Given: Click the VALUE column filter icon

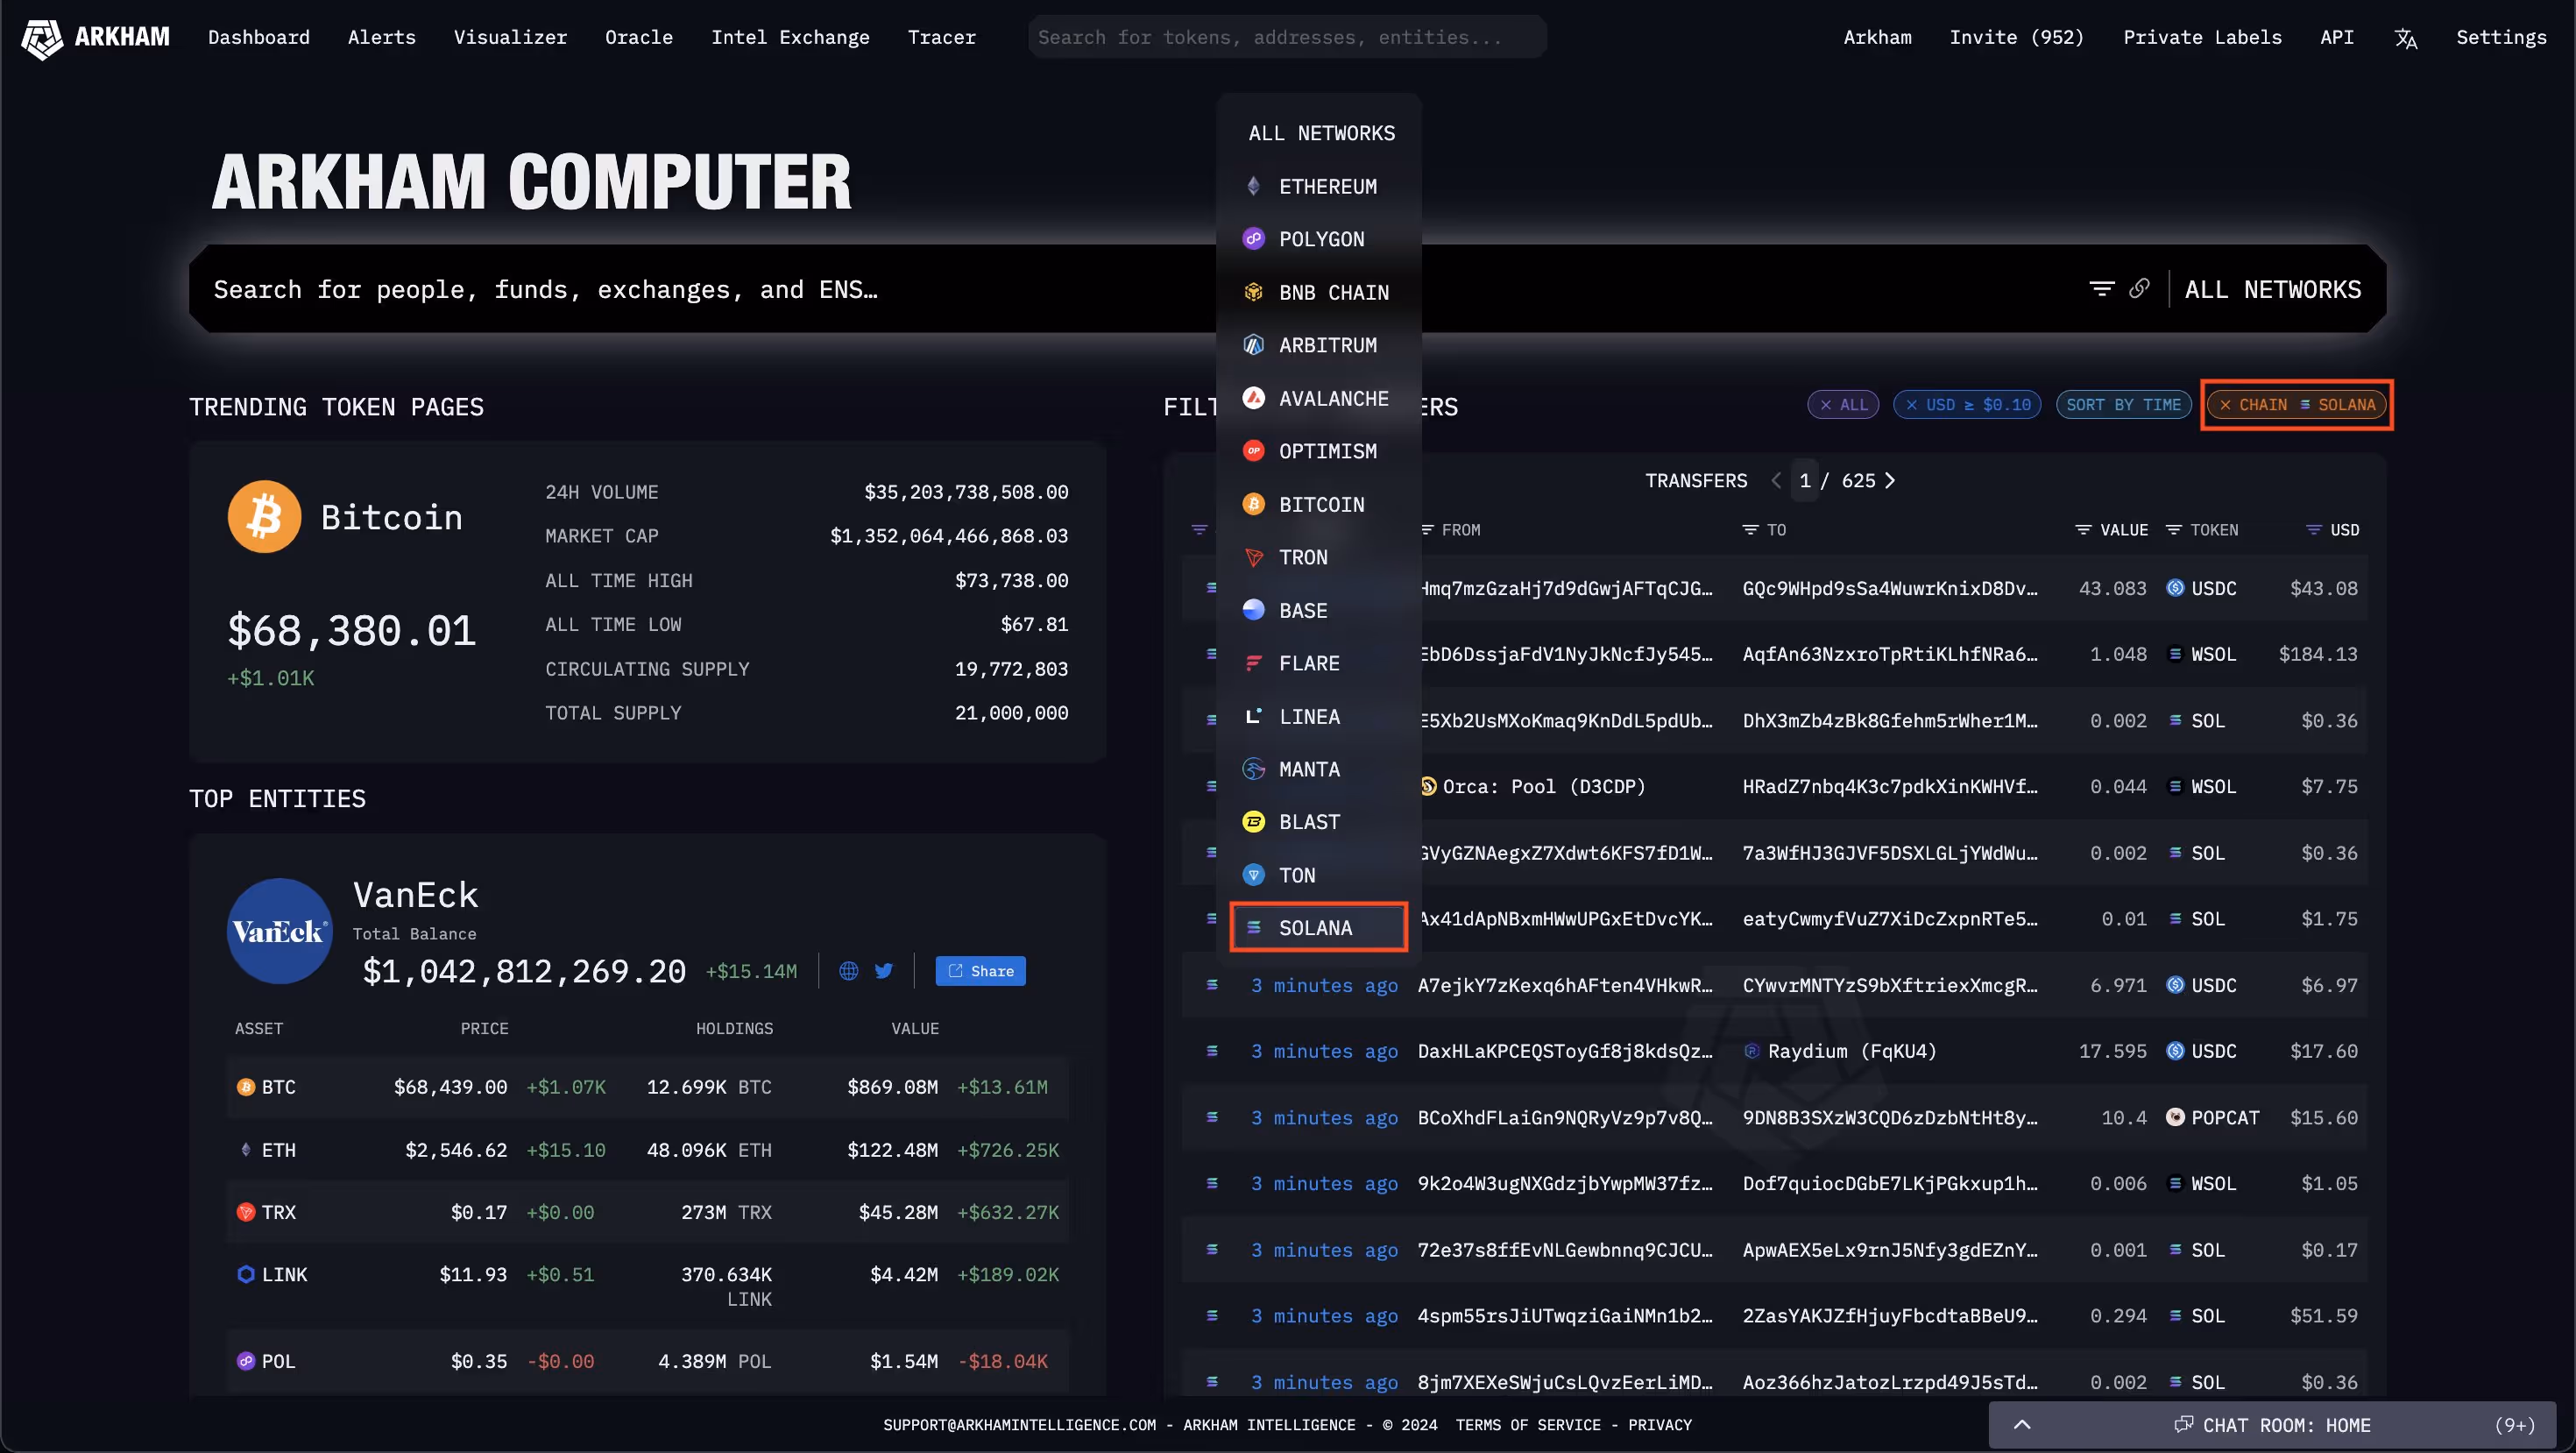Looking at the screenshot, I should click(x=2083, y=530).
